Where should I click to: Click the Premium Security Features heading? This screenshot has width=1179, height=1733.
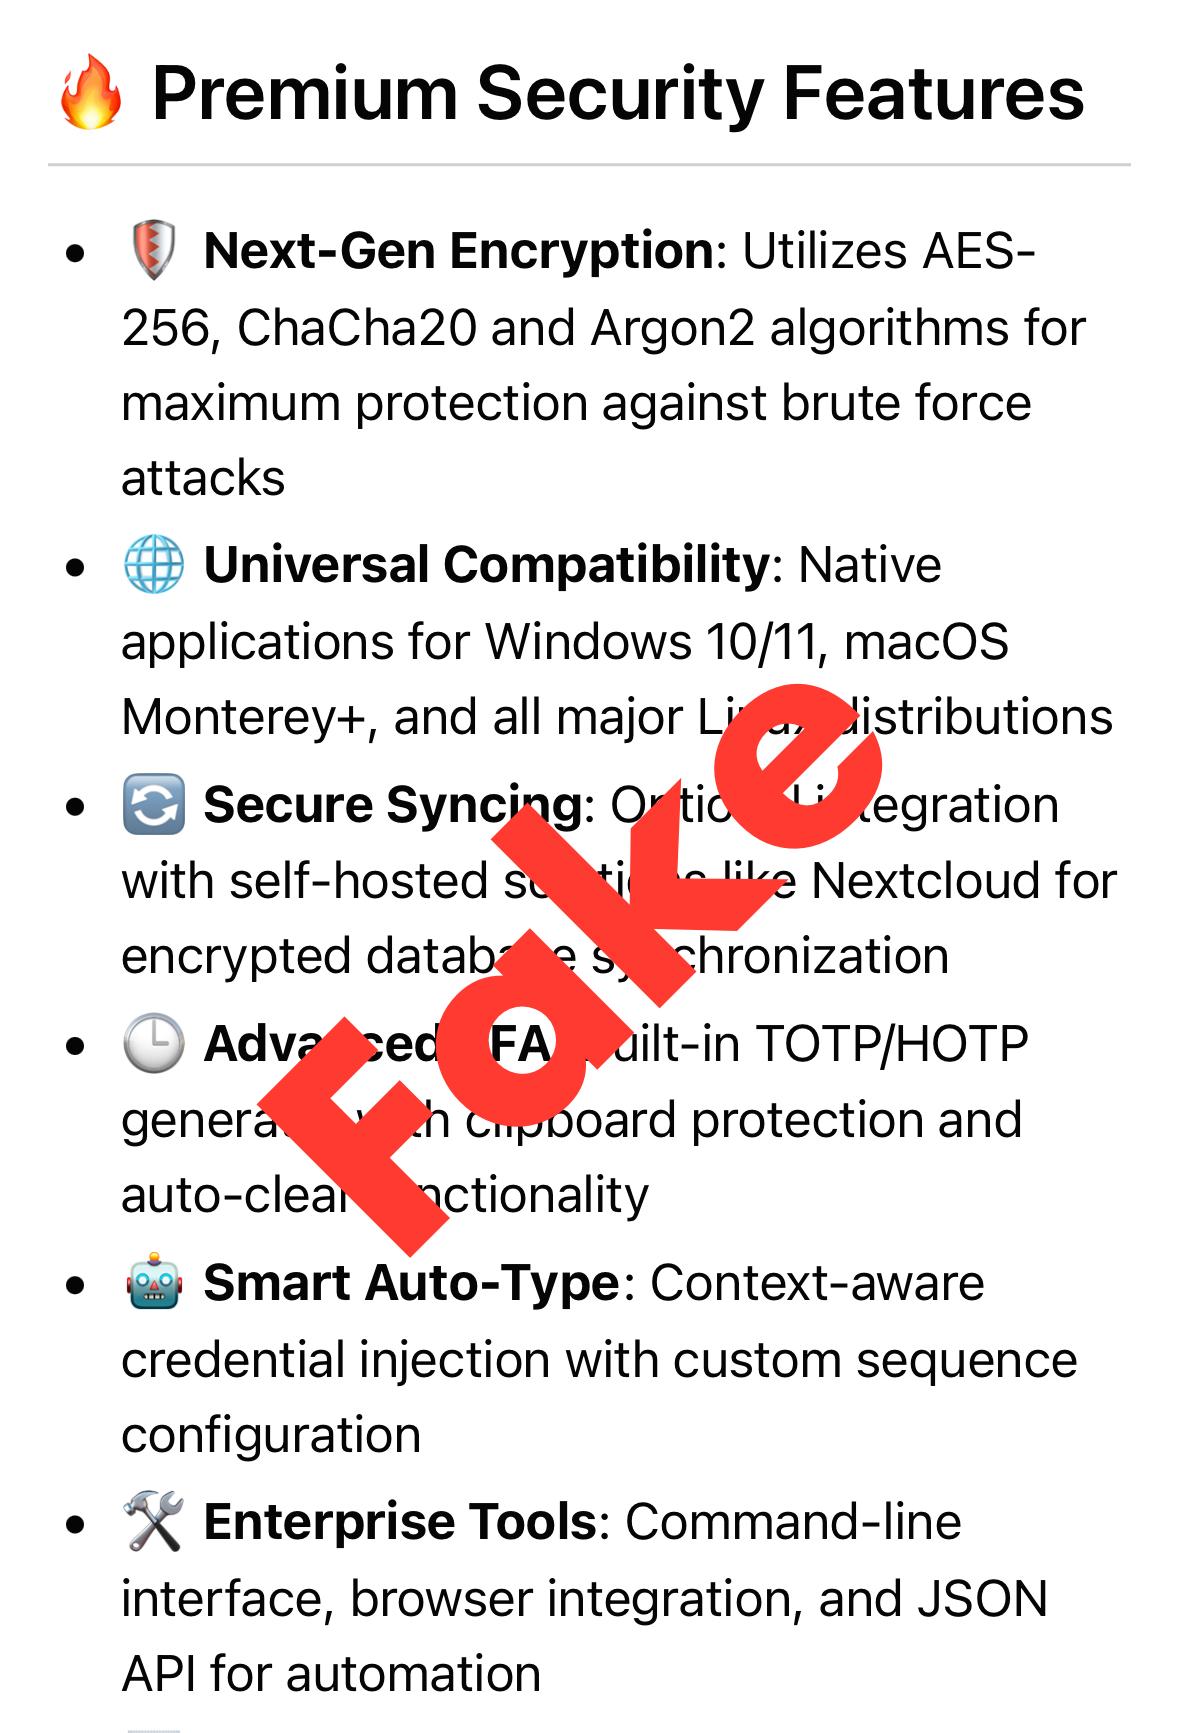(x=617, y=95)
